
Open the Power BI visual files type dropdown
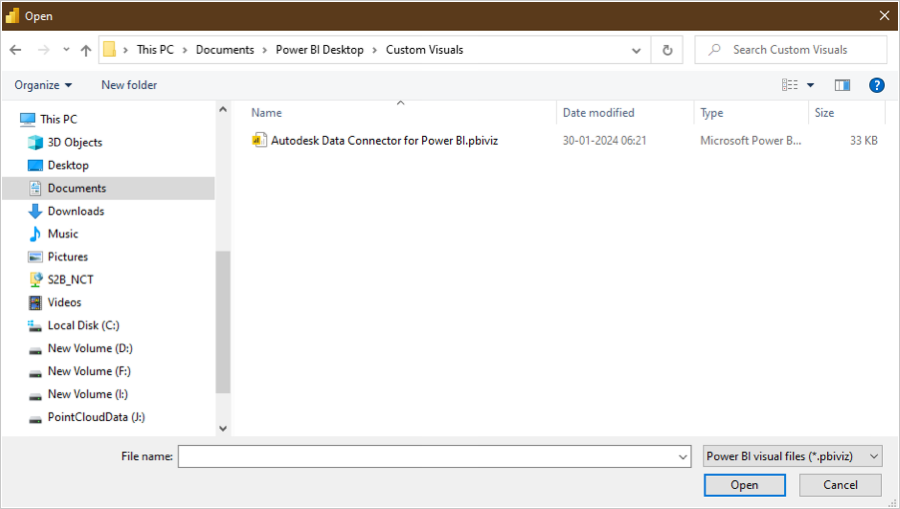(793, 456)
